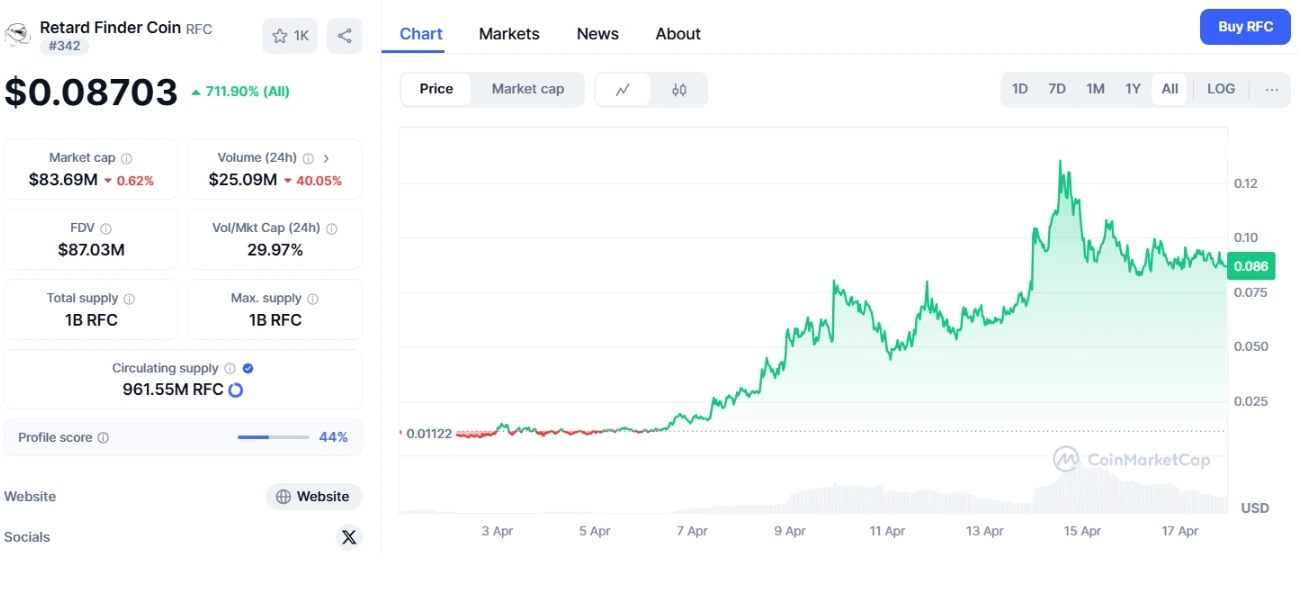
Task: Open the X (Twitter) social link icon
Action: tap(348, 537)
